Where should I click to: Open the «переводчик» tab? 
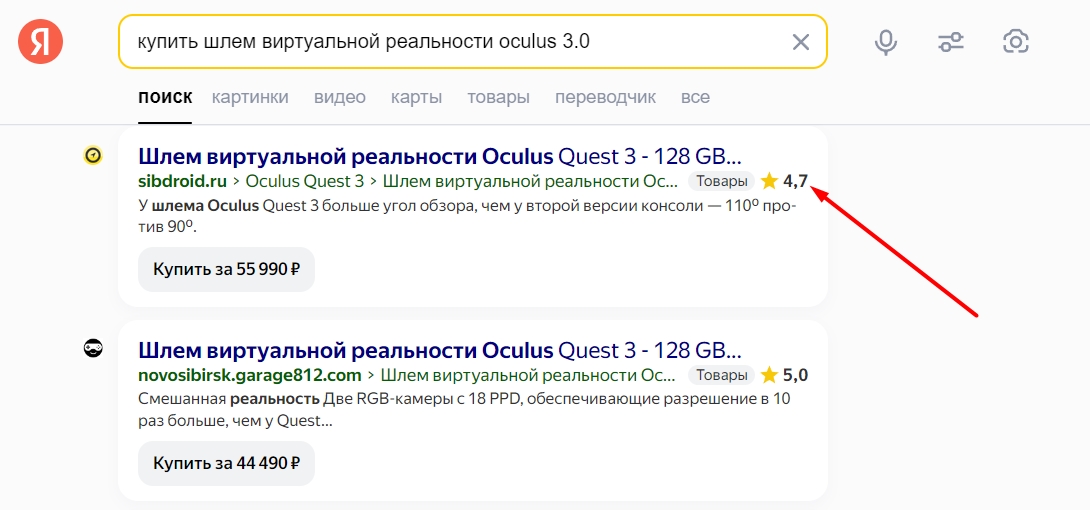[605, 97]
